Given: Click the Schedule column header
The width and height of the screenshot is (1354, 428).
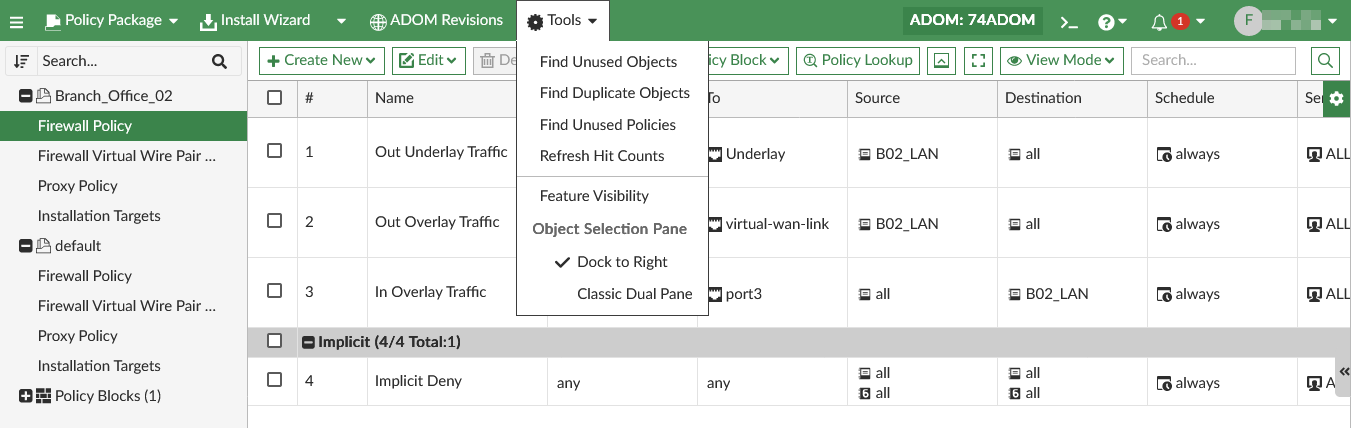Looking at the screenshot, I should [x=1222, y=98].
